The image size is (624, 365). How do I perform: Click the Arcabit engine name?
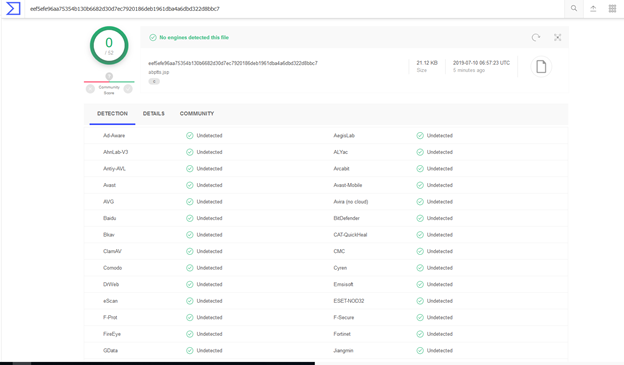point(341,169)
